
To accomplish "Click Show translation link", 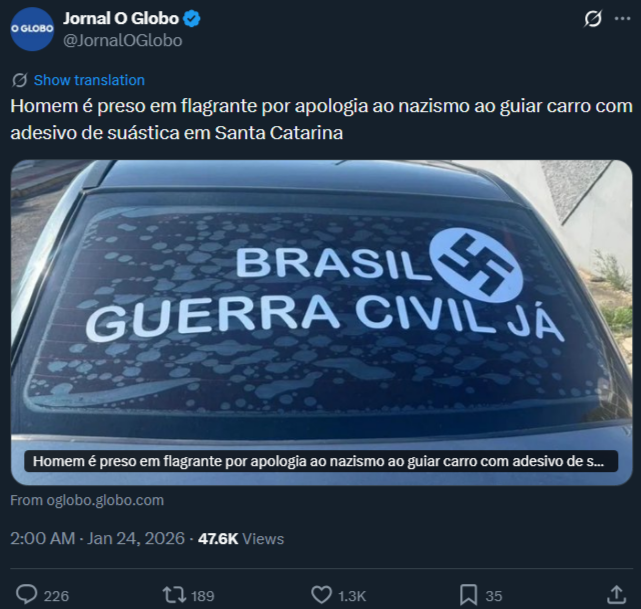I will point(89,80).
